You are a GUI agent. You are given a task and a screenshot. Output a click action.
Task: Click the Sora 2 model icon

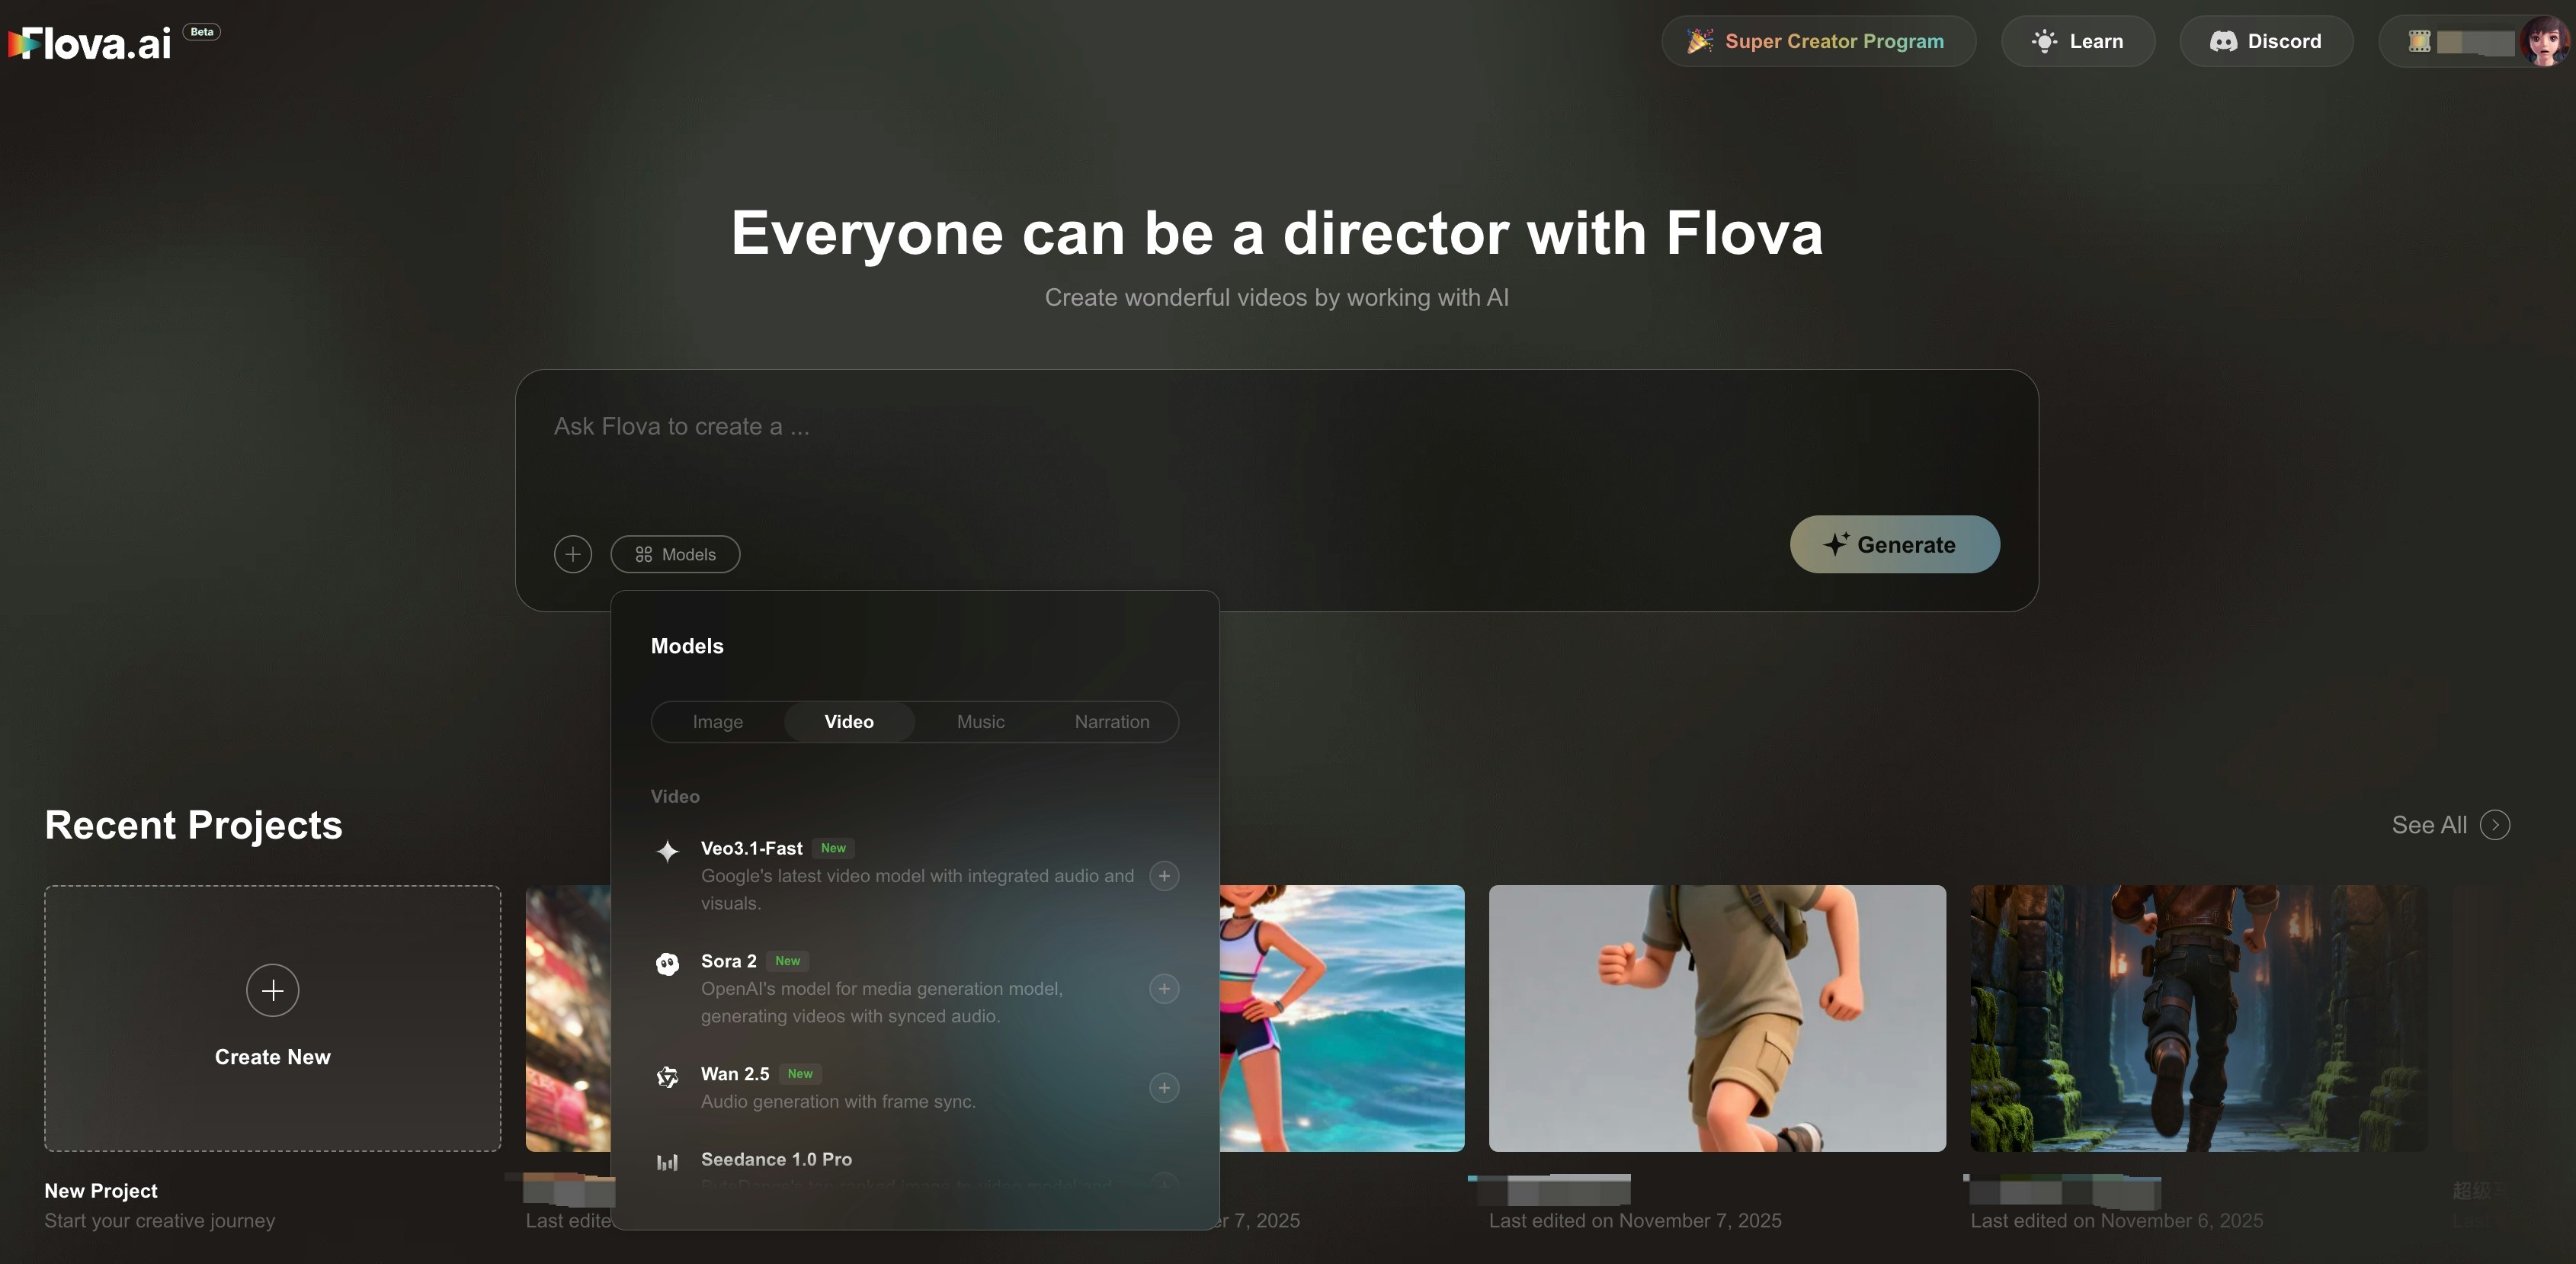[667, 964]
